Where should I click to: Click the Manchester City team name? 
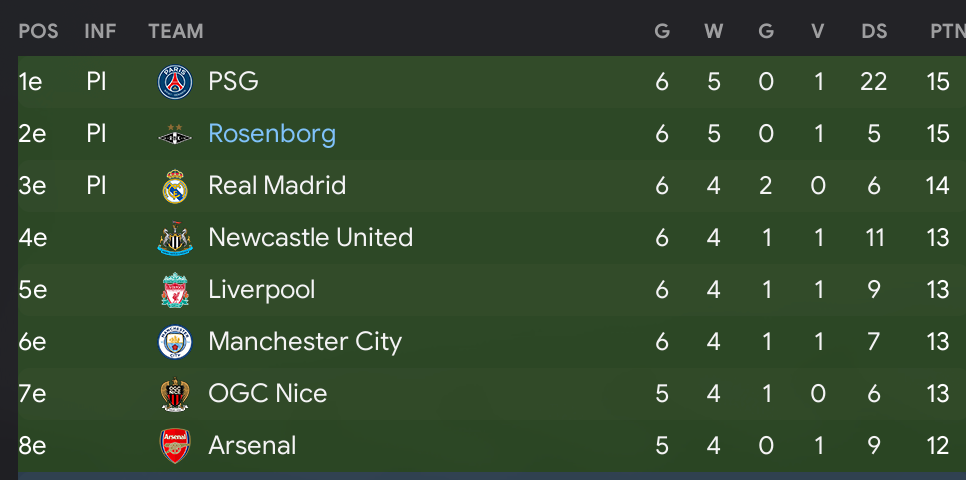pyautogui.click(x=305, y=342)
